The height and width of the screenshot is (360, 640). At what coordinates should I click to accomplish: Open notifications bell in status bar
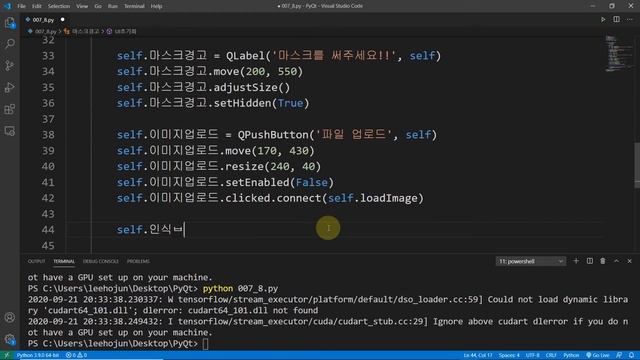click(631, 355)
